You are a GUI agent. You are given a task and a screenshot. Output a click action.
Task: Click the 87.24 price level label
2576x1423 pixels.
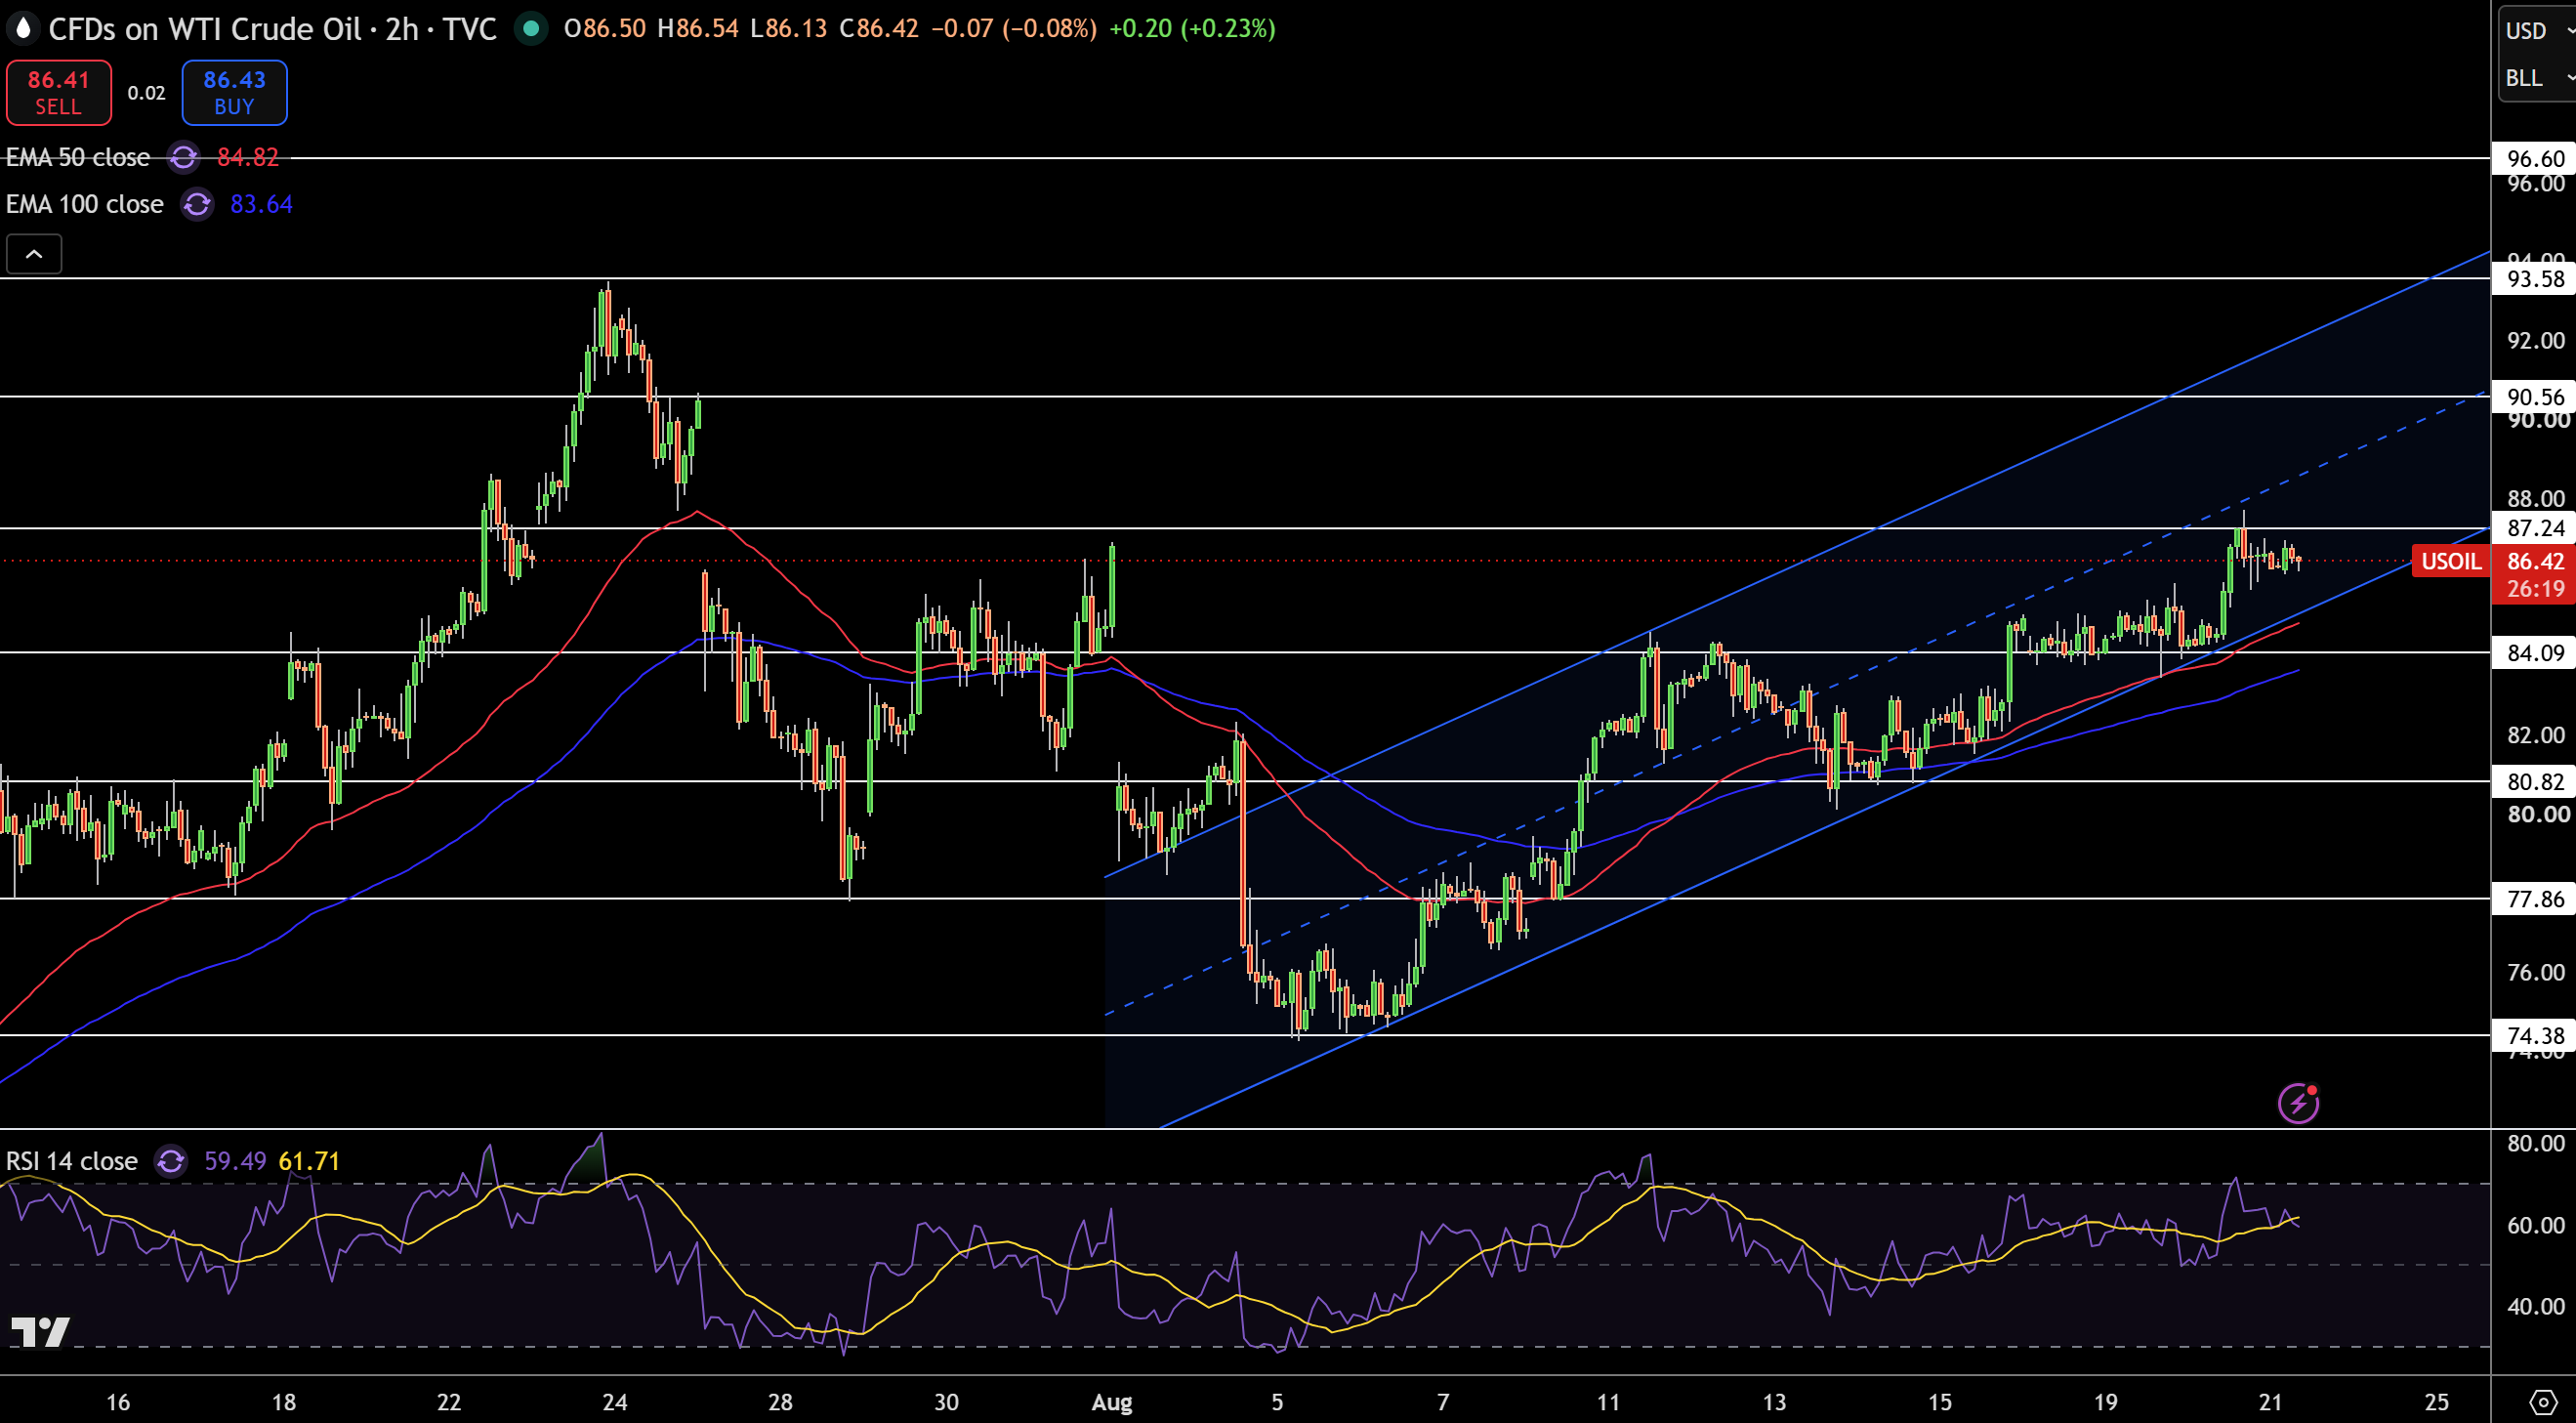point(2534,528)
